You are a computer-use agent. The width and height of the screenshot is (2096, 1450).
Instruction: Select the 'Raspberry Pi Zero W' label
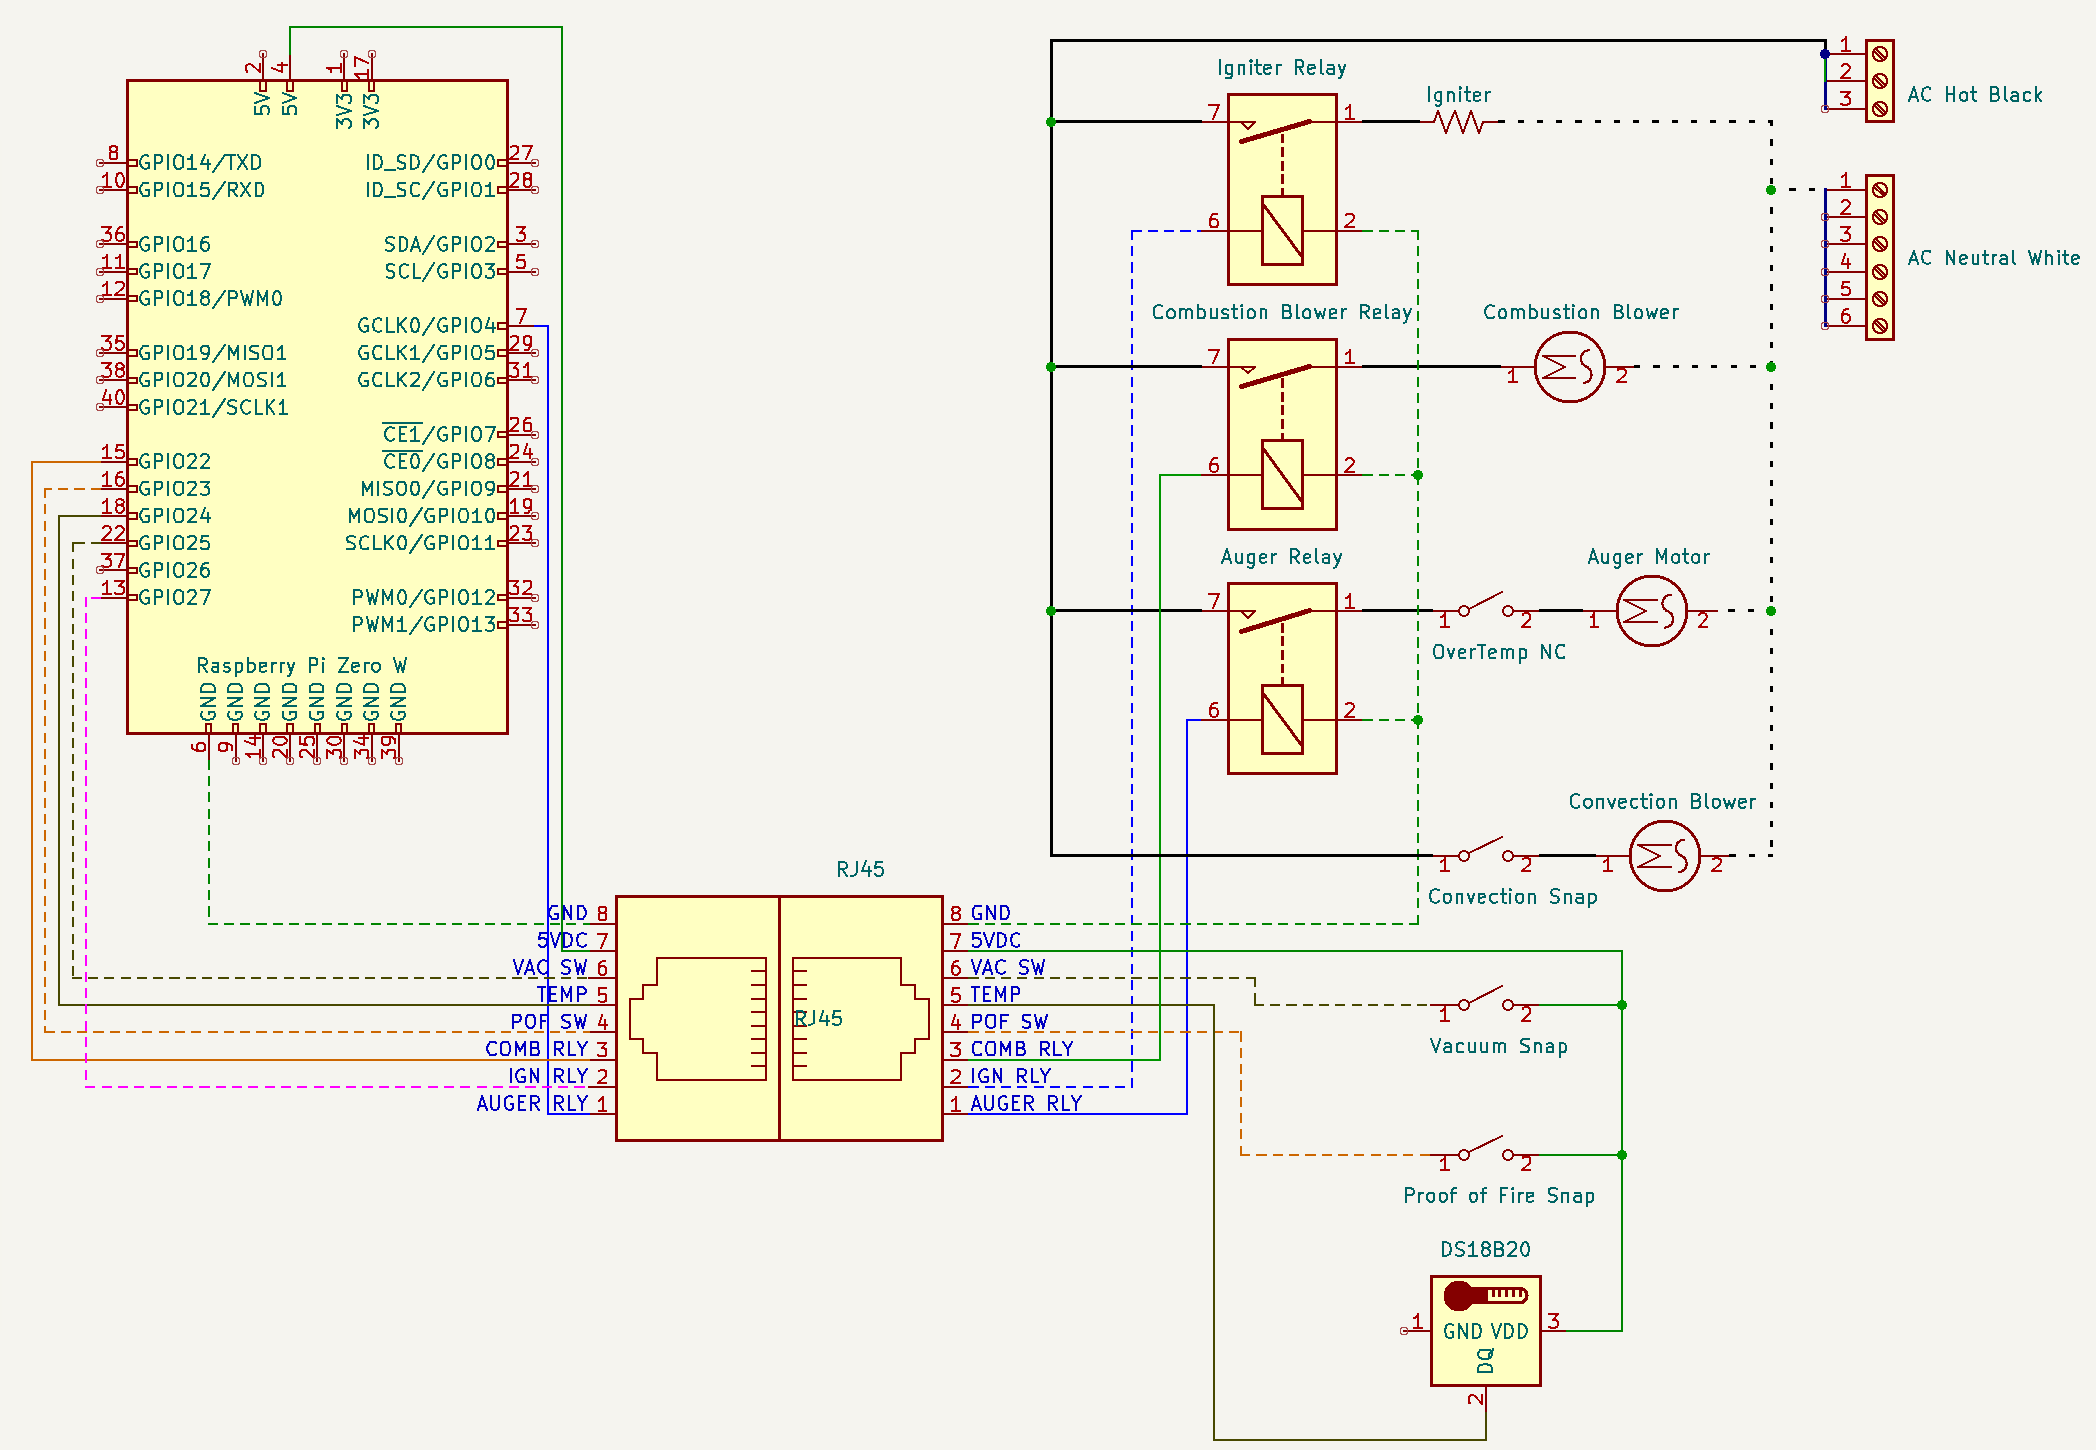(302, 666)
